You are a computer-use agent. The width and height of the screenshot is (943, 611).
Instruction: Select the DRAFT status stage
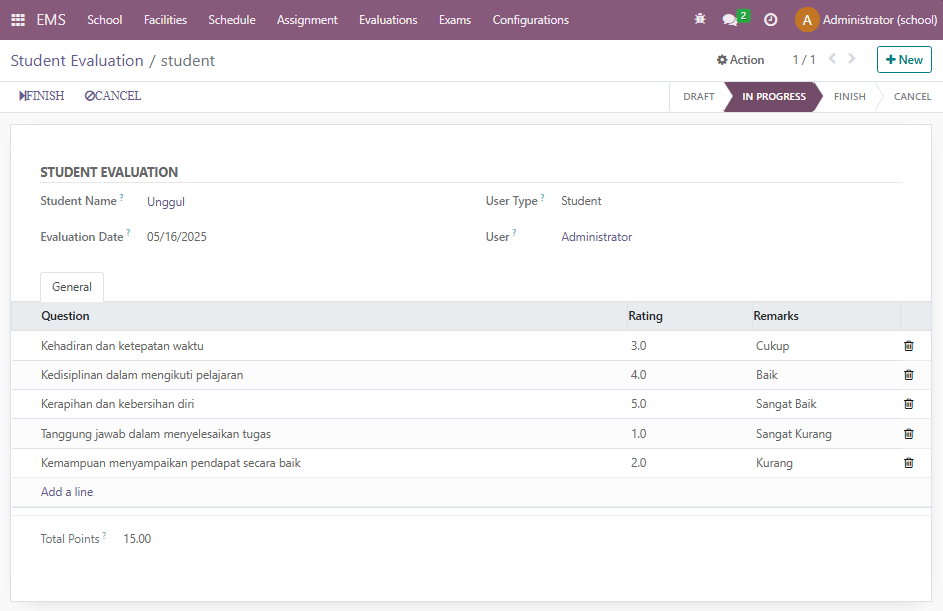click(x=699, y=96)
